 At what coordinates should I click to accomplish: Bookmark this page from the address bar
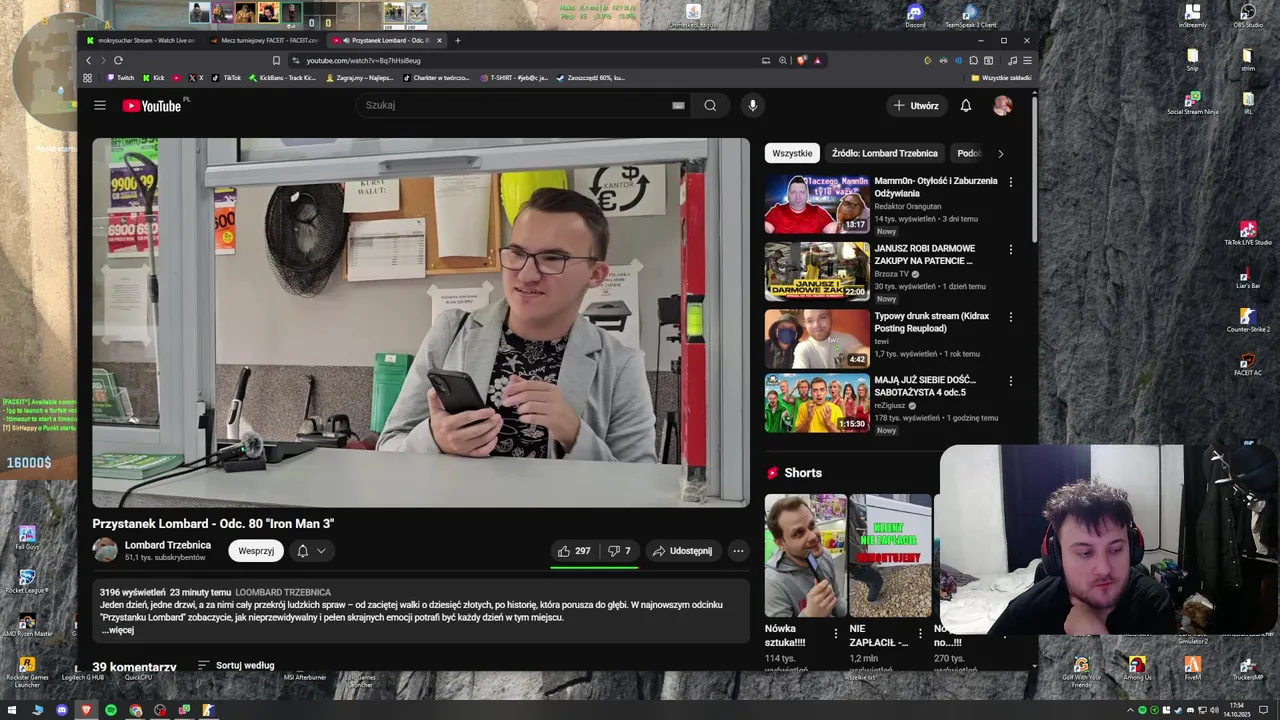(276, 60)
